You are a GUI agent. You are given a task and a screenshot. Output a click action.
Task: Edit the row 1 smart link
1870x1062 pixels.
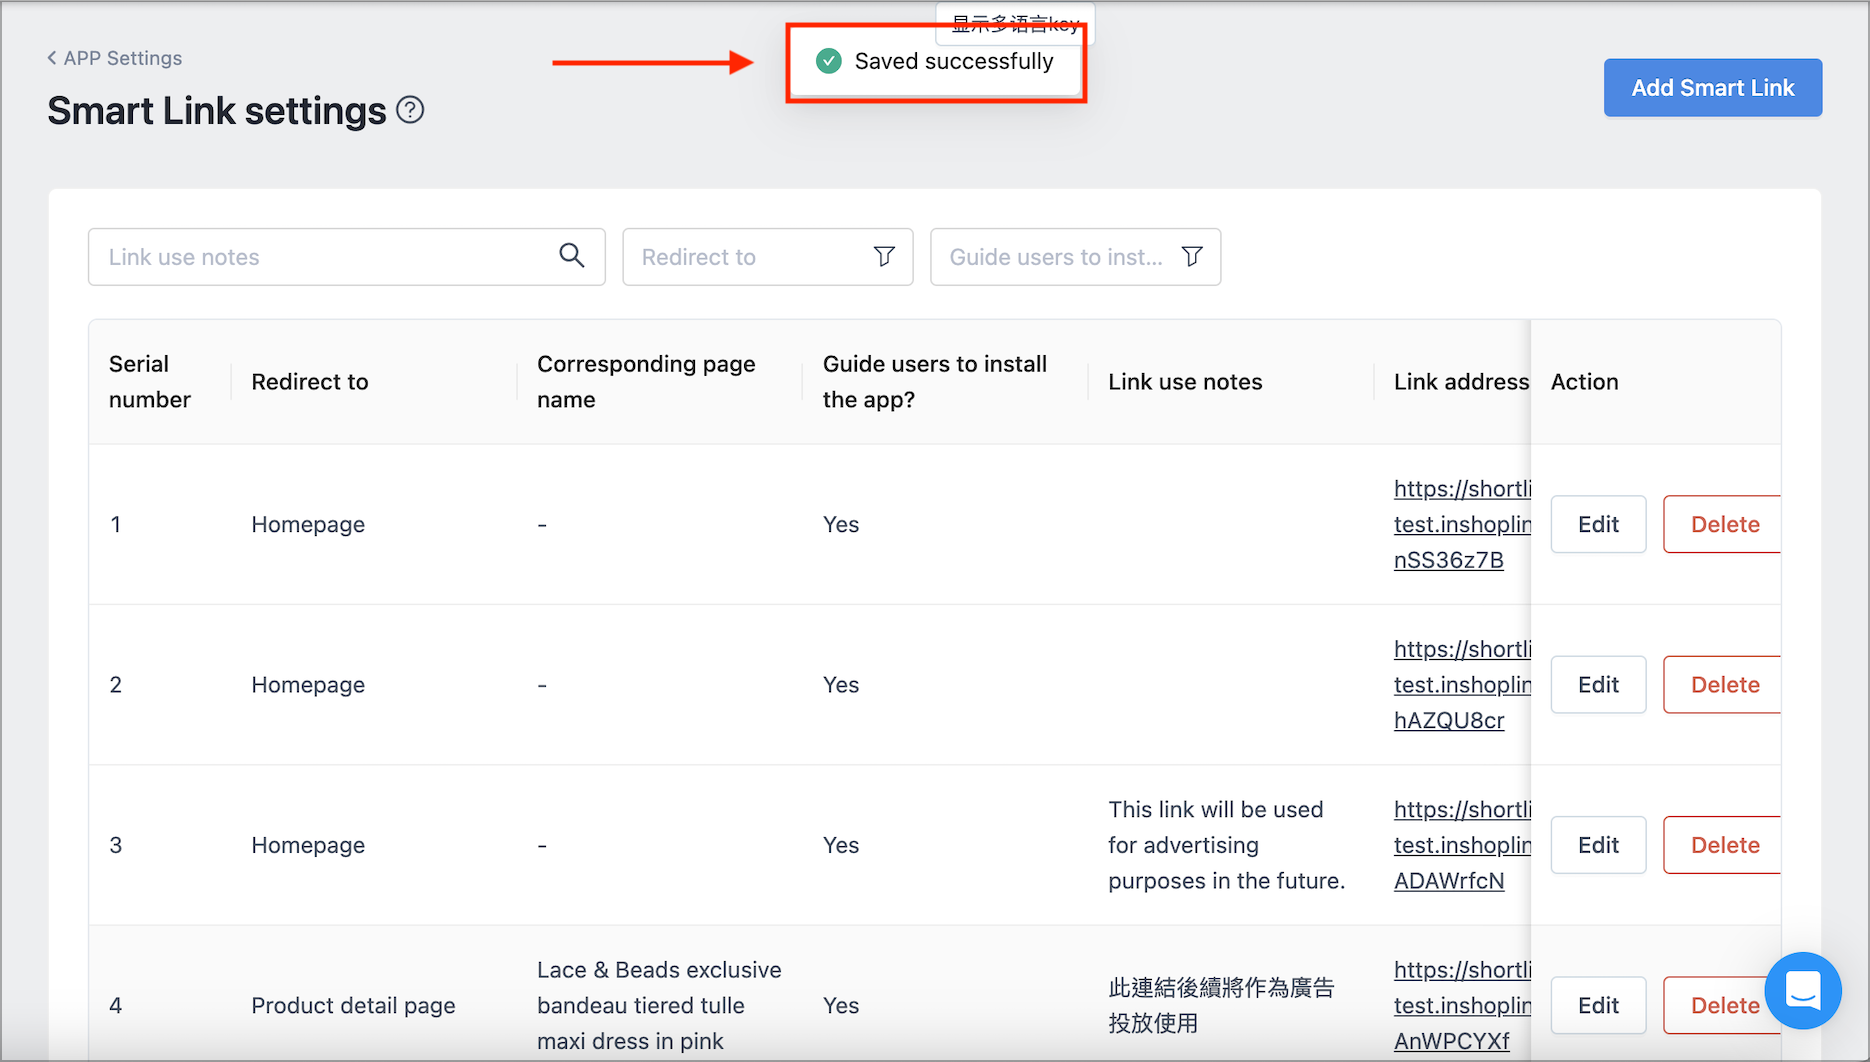[x=1598, y=524]
